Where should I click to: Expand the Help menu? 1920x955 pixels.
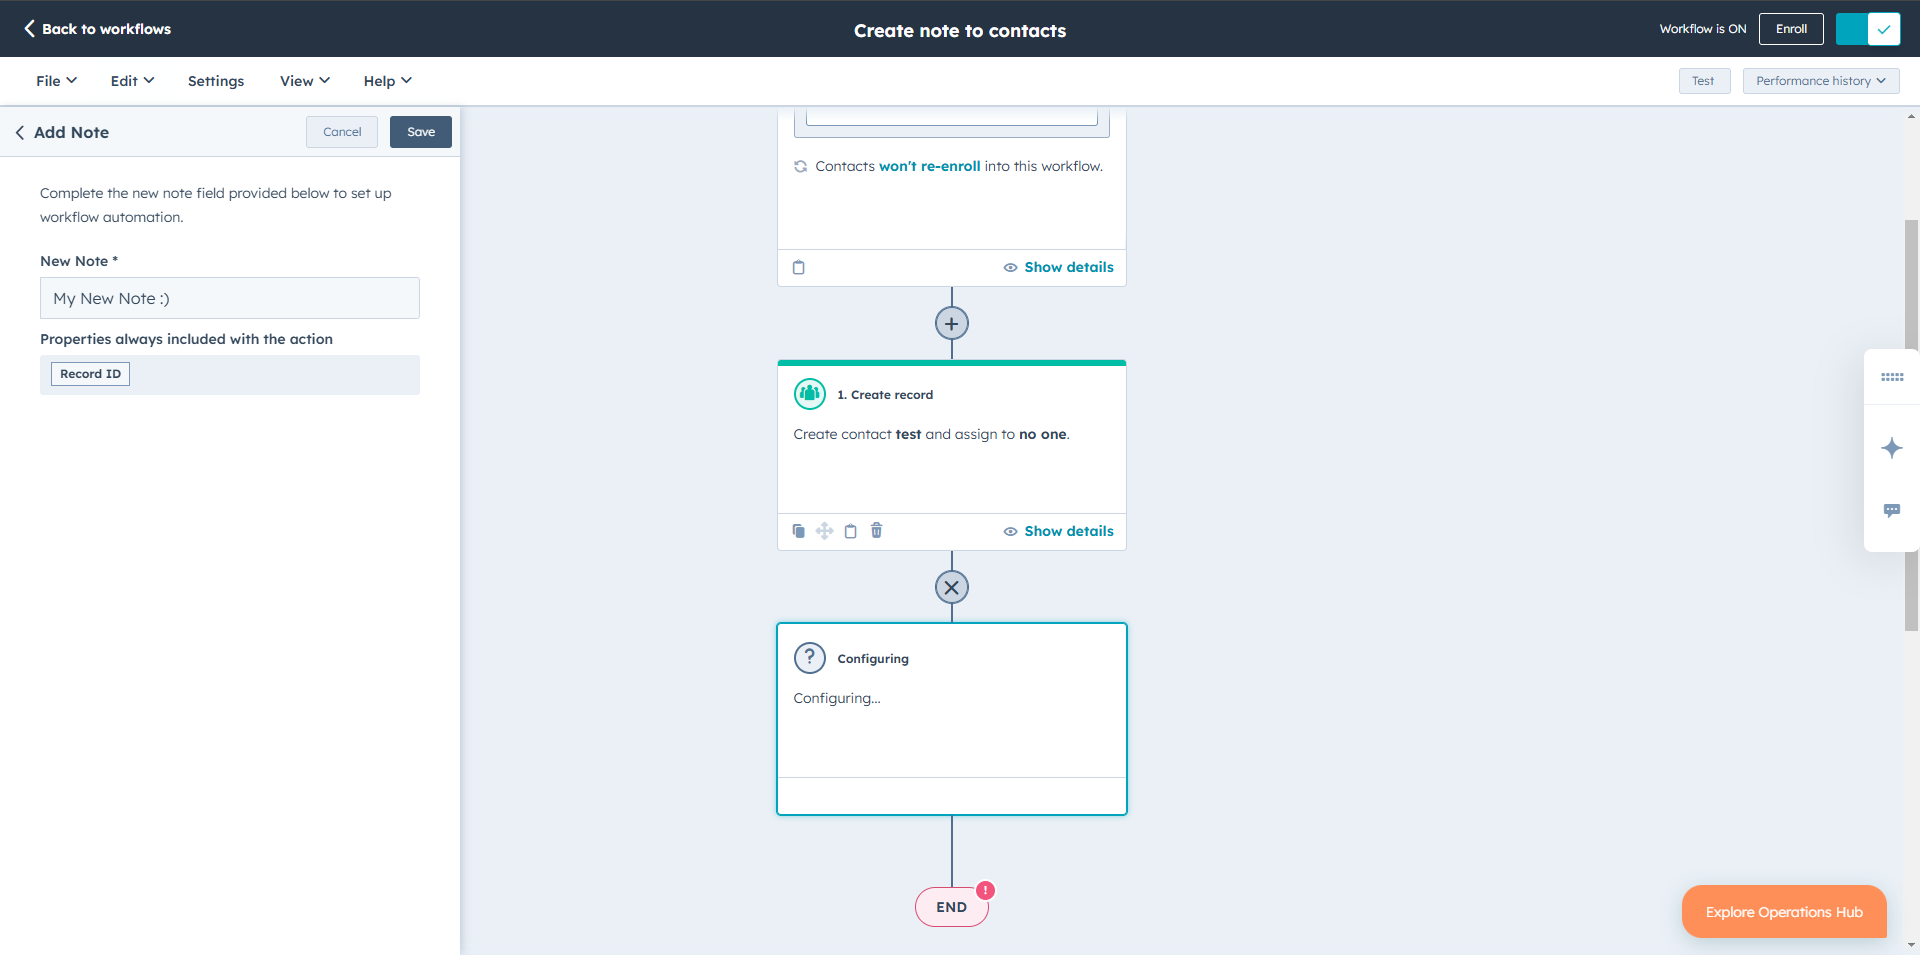coord(386,80)
